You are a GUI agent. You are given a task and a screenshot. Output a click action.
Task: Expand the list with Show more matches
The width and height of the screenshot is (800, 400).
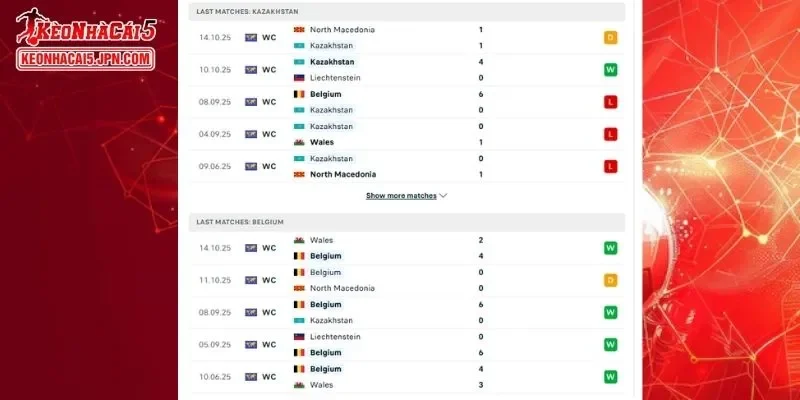401,196
